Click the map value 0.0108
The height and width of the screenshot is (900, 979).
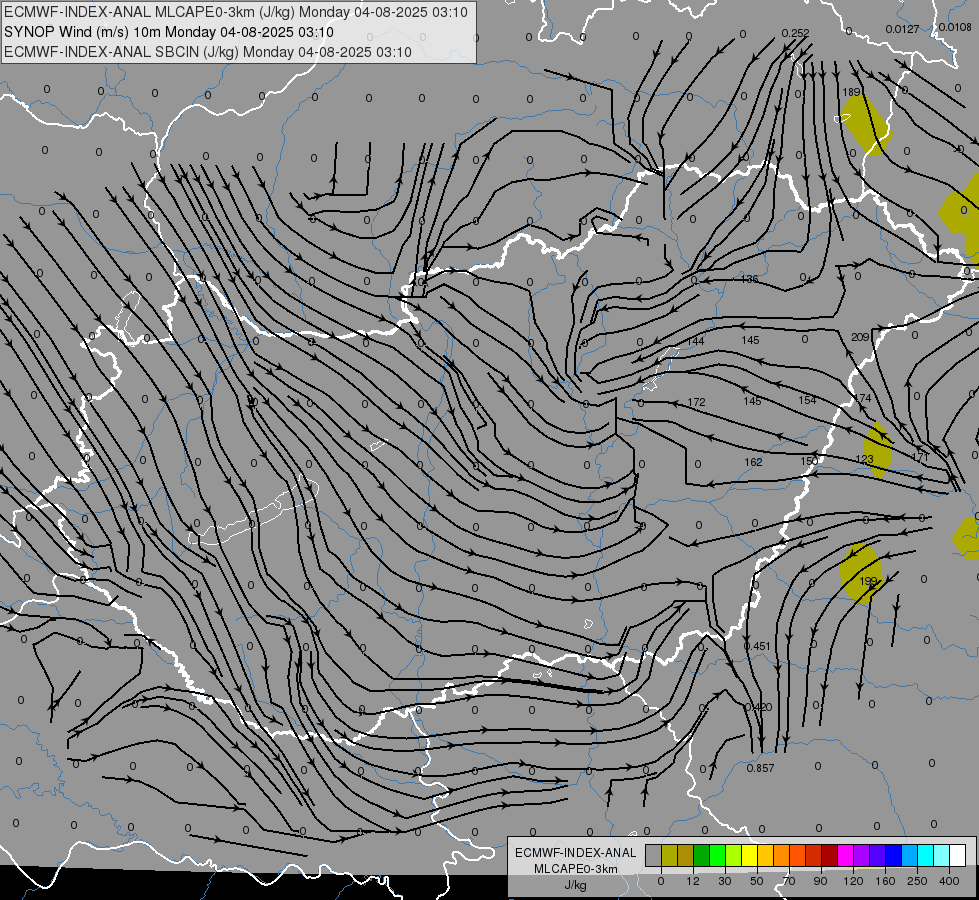[x=955, y=27]
